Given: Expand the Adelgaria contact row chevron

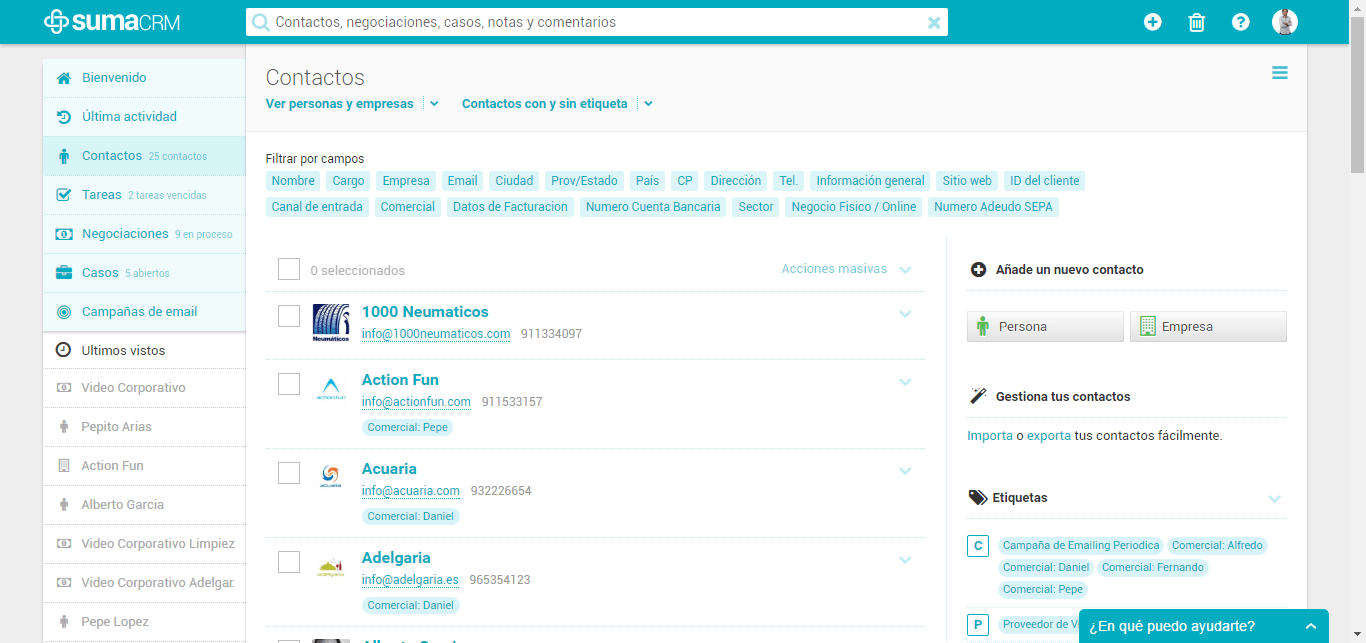Looking at the screenshot, I should tap(905, 560).
